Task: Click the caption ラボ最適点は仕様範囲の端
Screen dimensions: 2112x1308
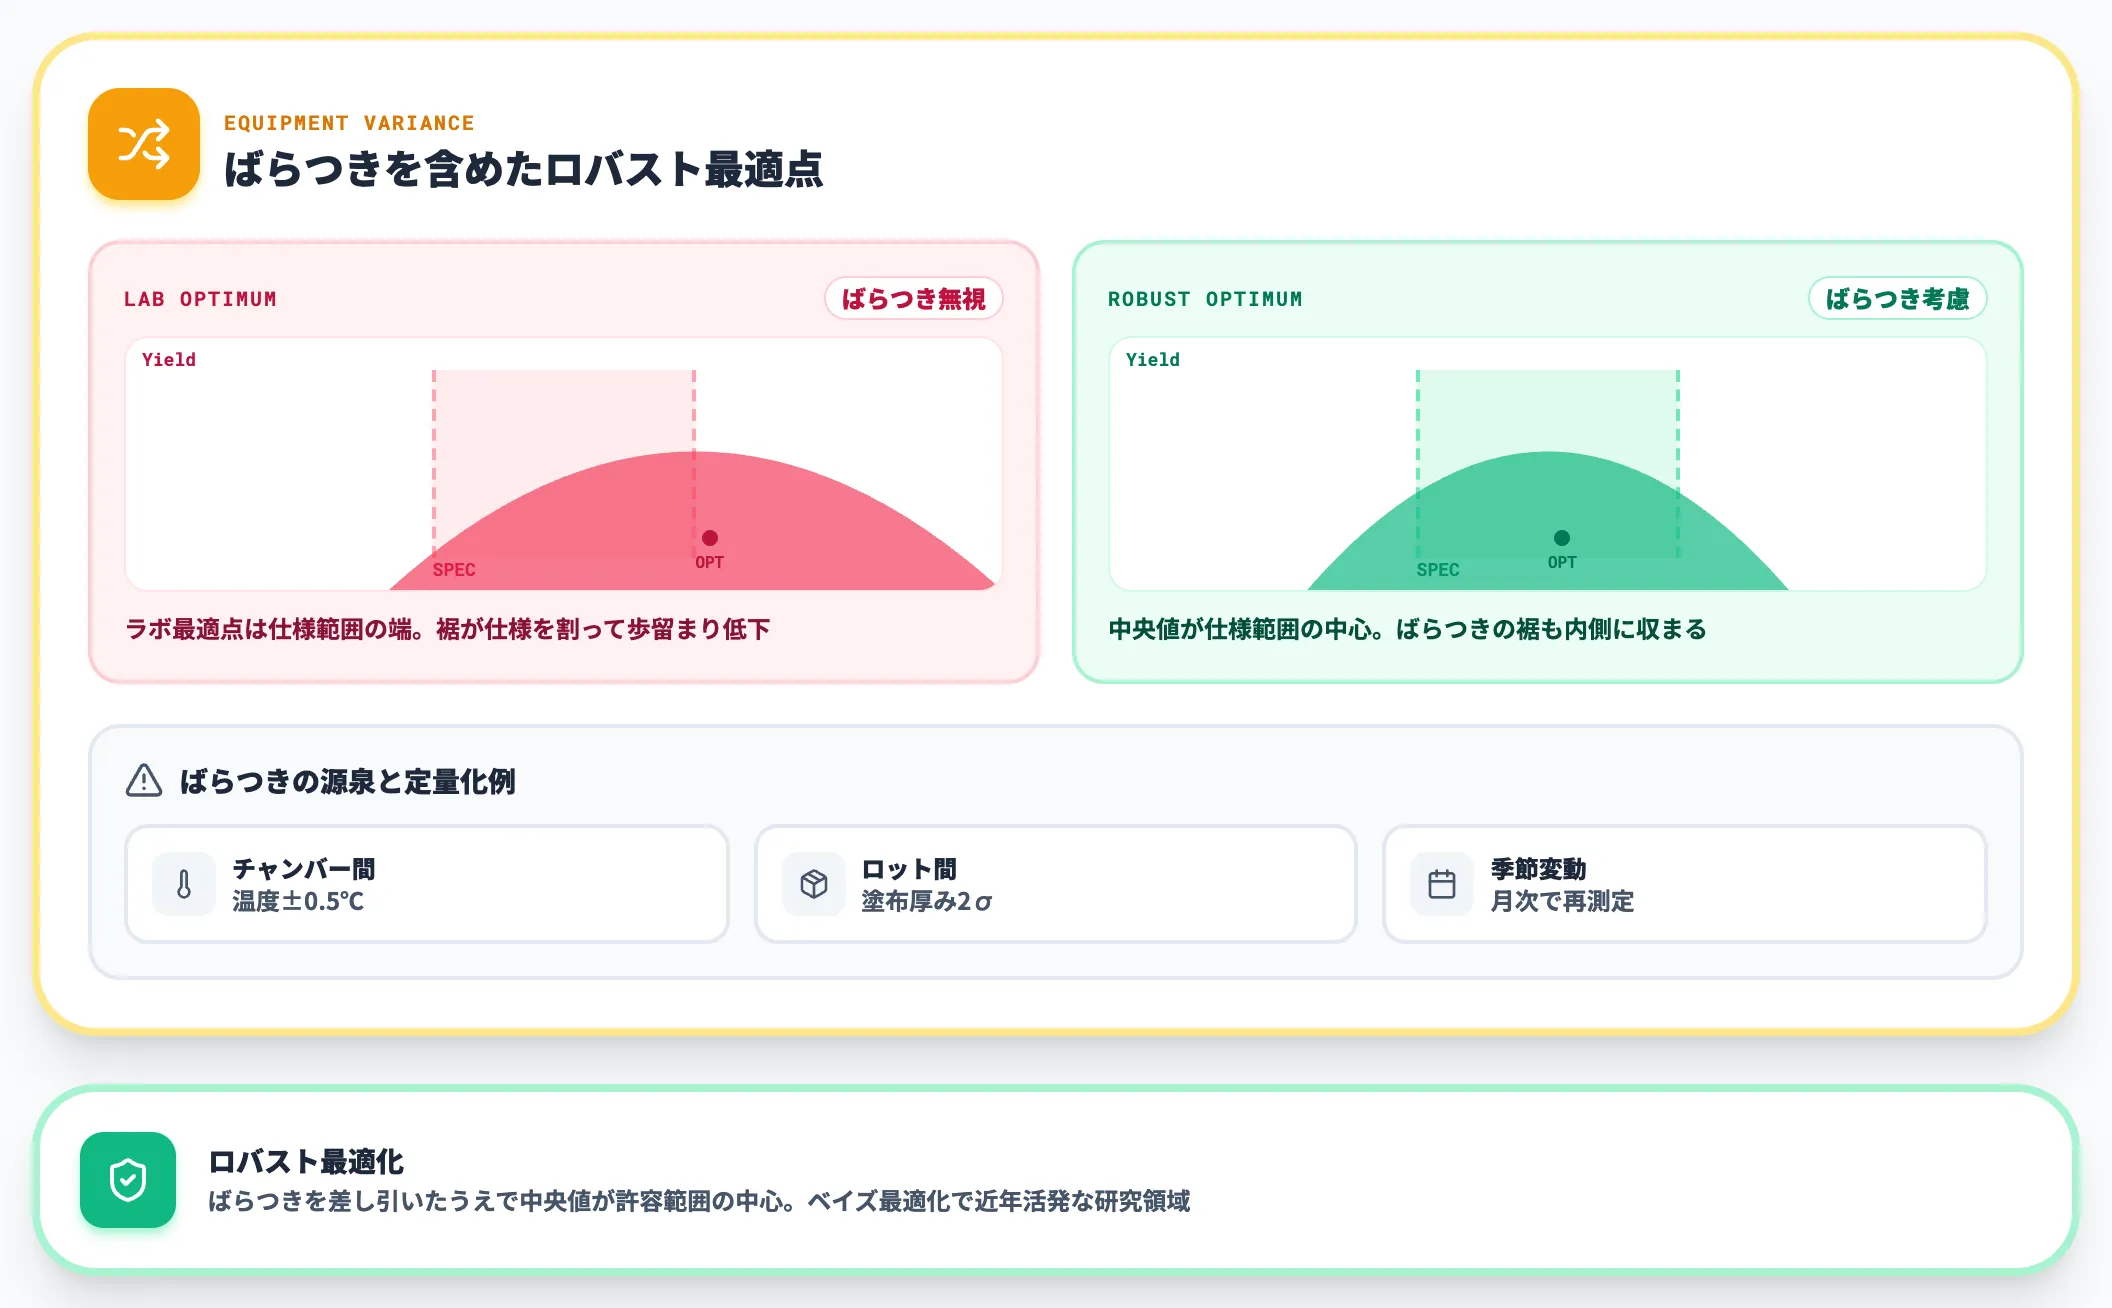Action: click(447, 629)
